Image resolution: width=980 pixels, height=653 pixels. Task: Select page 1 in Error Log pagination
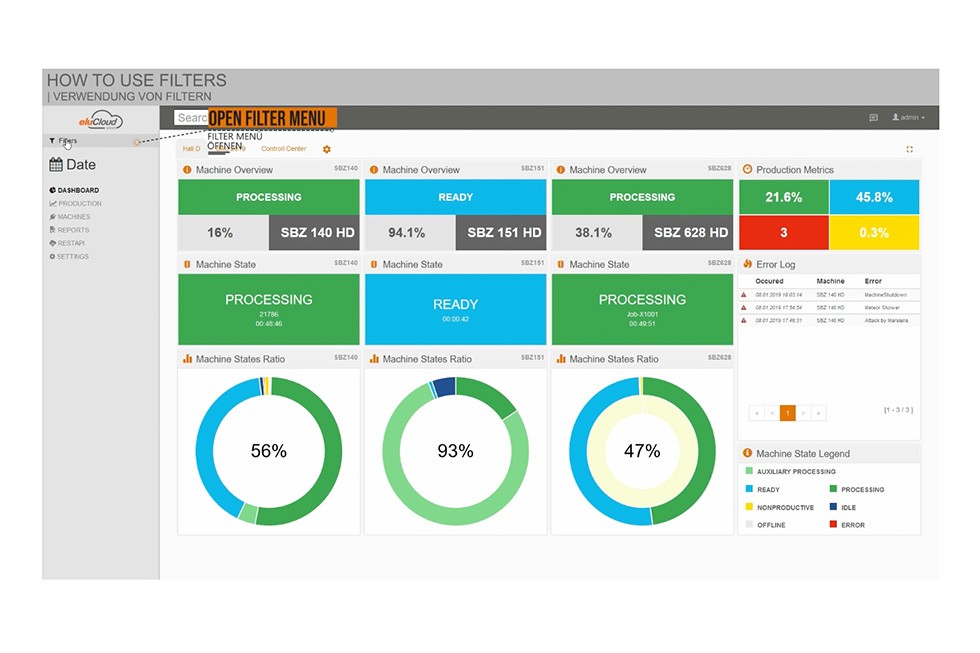[x=788, y=412]
